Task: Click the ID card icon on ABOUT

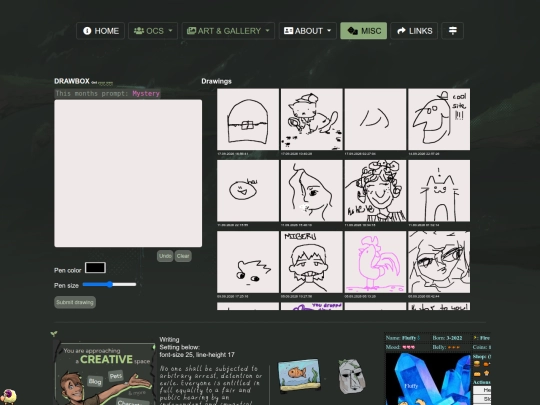Action: coord(288,31)
